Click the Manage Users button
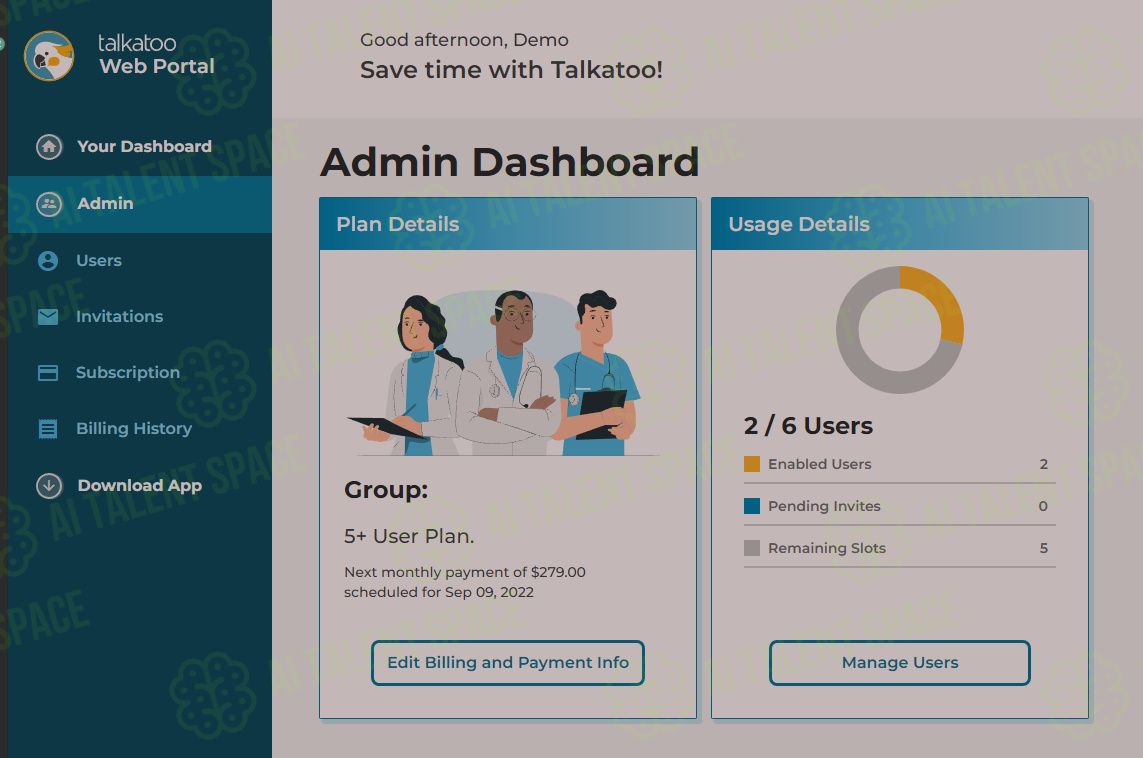 pyautogui.click(x=900, y=663)
